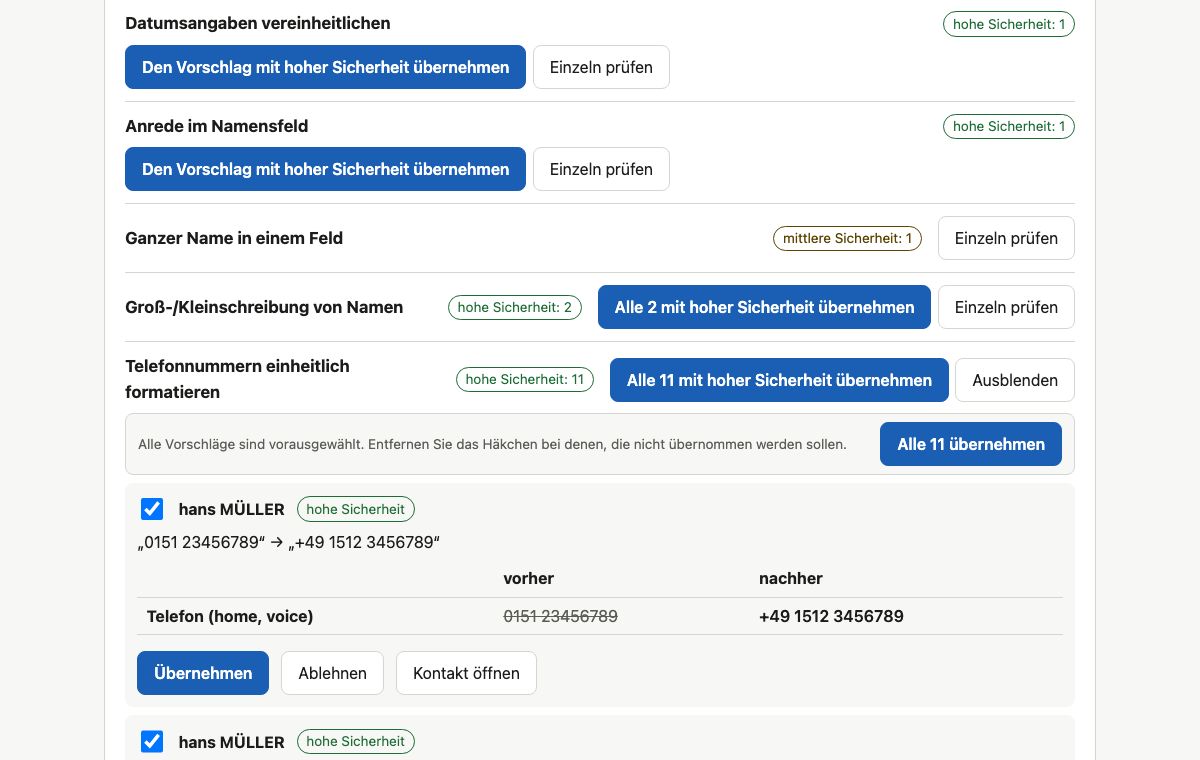Click the bottom hans MÜLLER contact name

232,742
